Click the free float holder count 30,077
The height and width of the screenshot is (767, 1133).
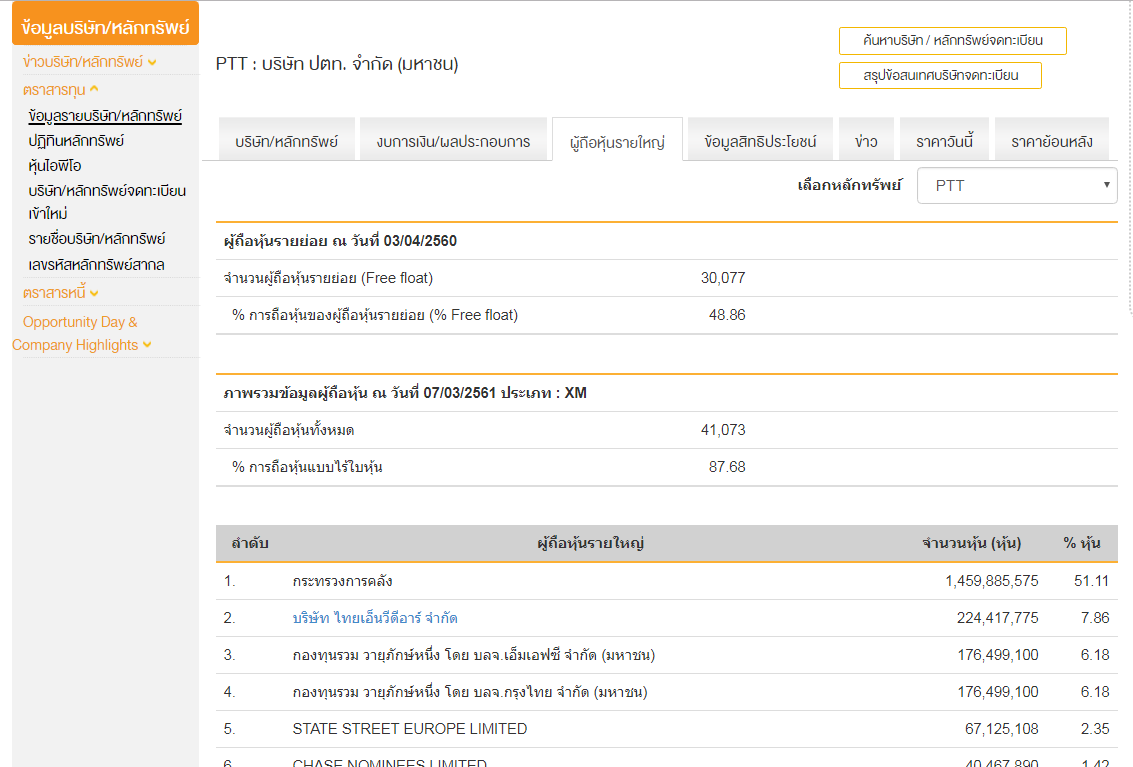[x=723, y=278]
